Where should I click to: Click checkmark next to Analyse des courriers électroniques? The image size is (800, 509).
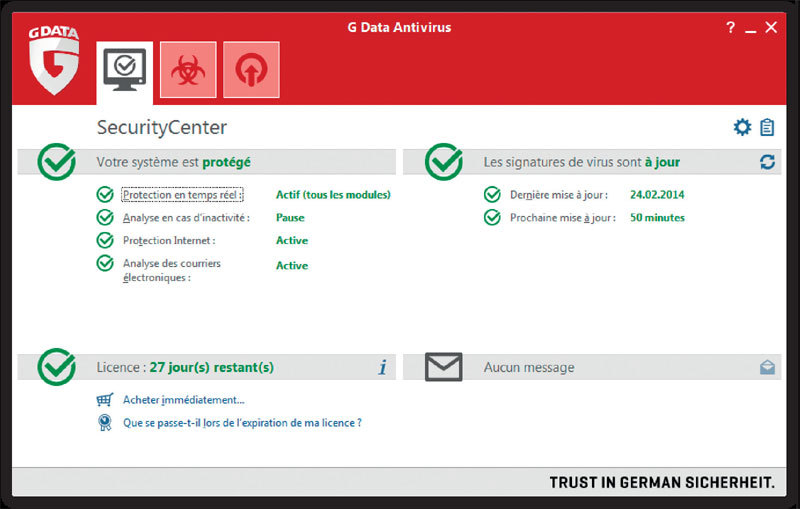click(x=105, y=263)
